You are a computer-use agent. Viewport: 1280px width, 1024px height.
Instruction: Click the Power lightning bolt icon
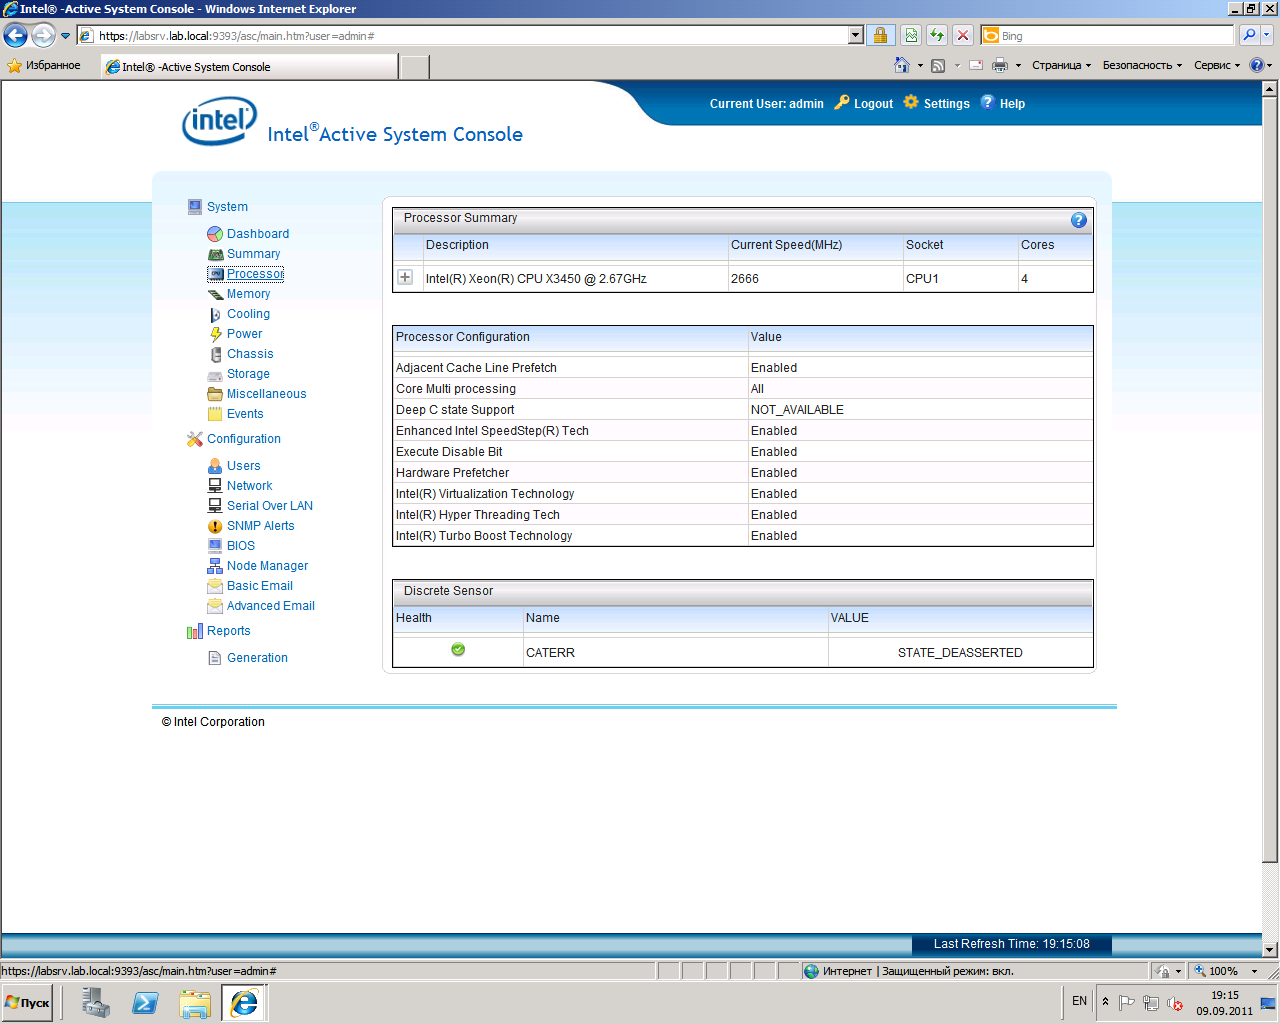[215, 334]
